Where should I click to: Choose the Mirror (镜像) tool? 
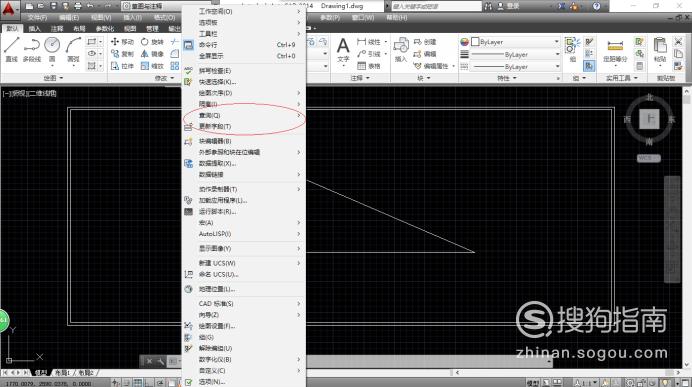coord(152,54)
